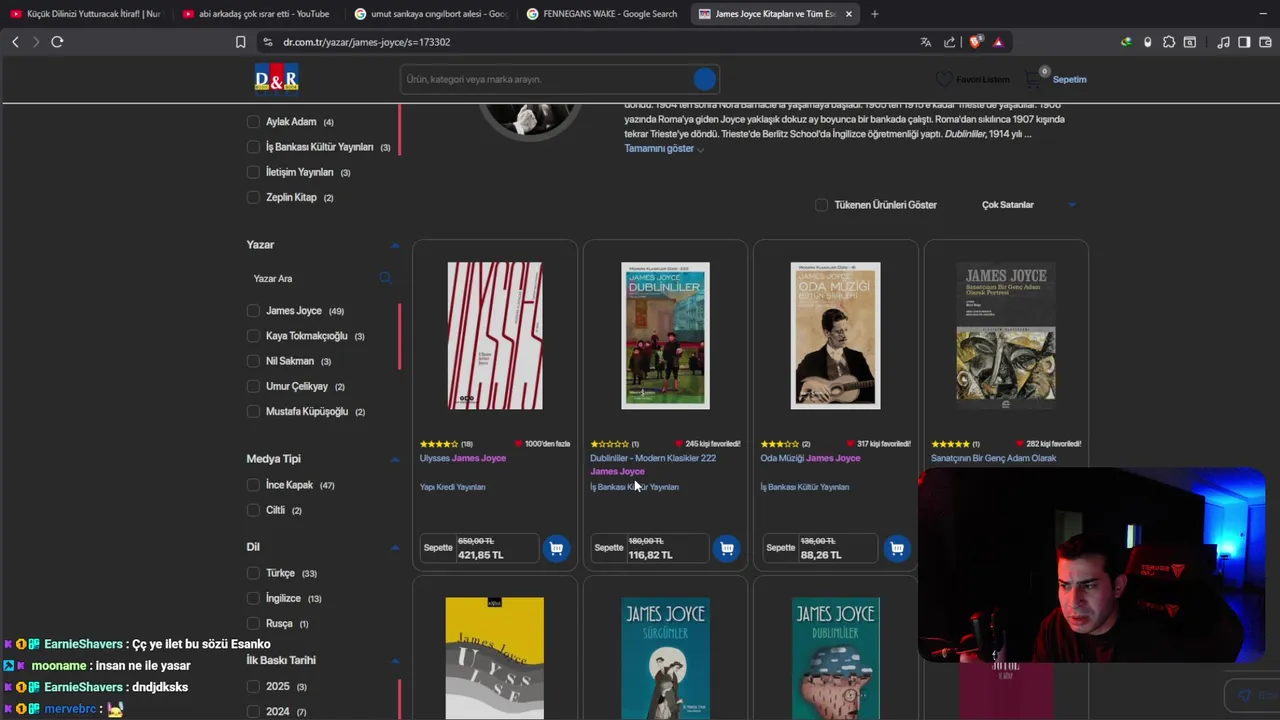Open the Ulysses James Joyce title link

pos(463,458)
